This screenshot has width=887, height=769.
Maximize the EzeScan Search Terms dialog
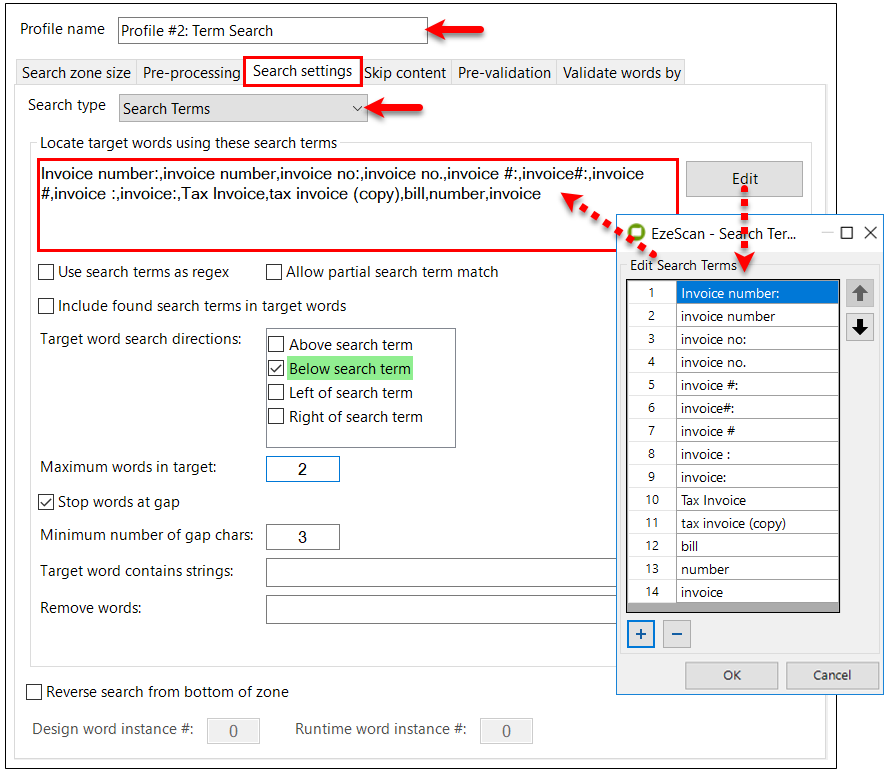point(846,233)
